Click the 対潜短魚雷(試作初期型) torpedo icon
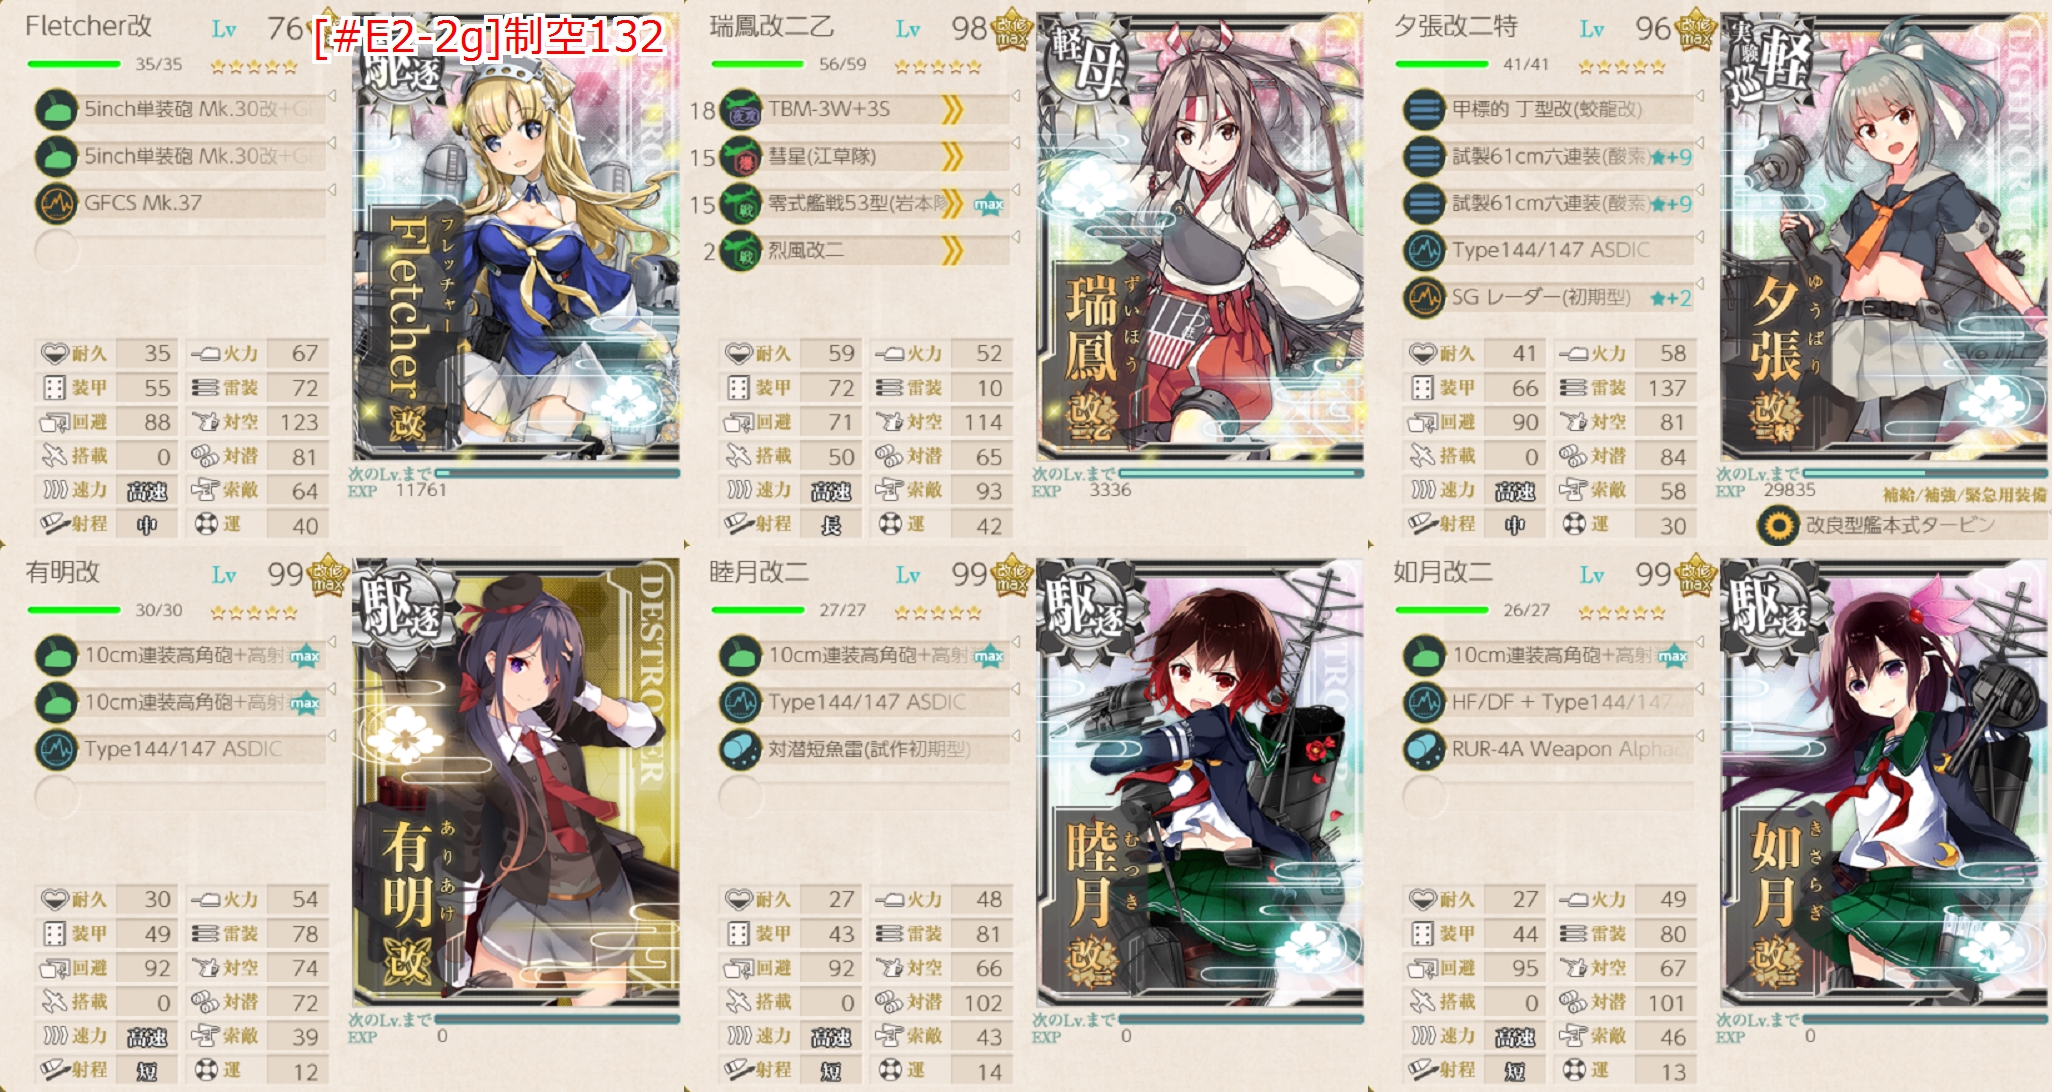The image size is (2052, 1092). [741, 750]
